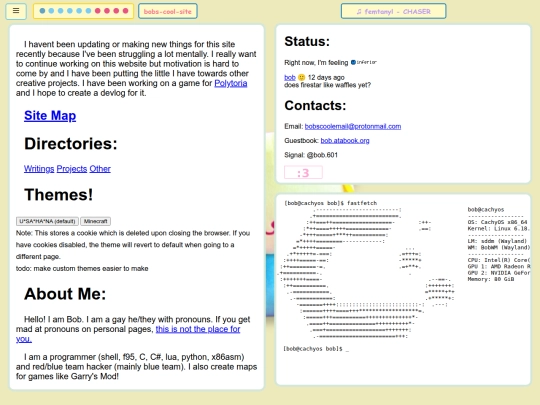Image resolution: width=540 pixels, height=405 pixels.
Task: Click the 'CPU: Intel(R) Core' line
Action: (498, 260)
